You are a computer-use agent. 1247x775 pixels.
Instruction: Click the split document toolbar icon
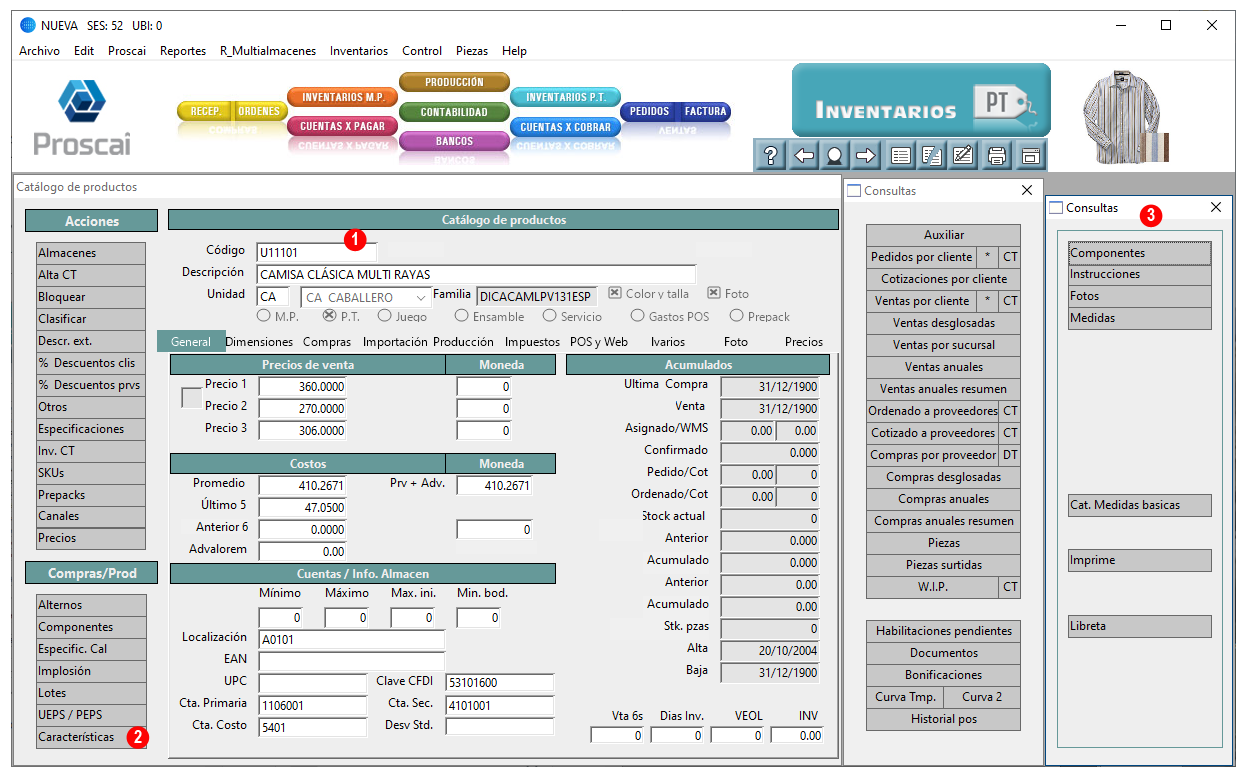click(932, 155)
